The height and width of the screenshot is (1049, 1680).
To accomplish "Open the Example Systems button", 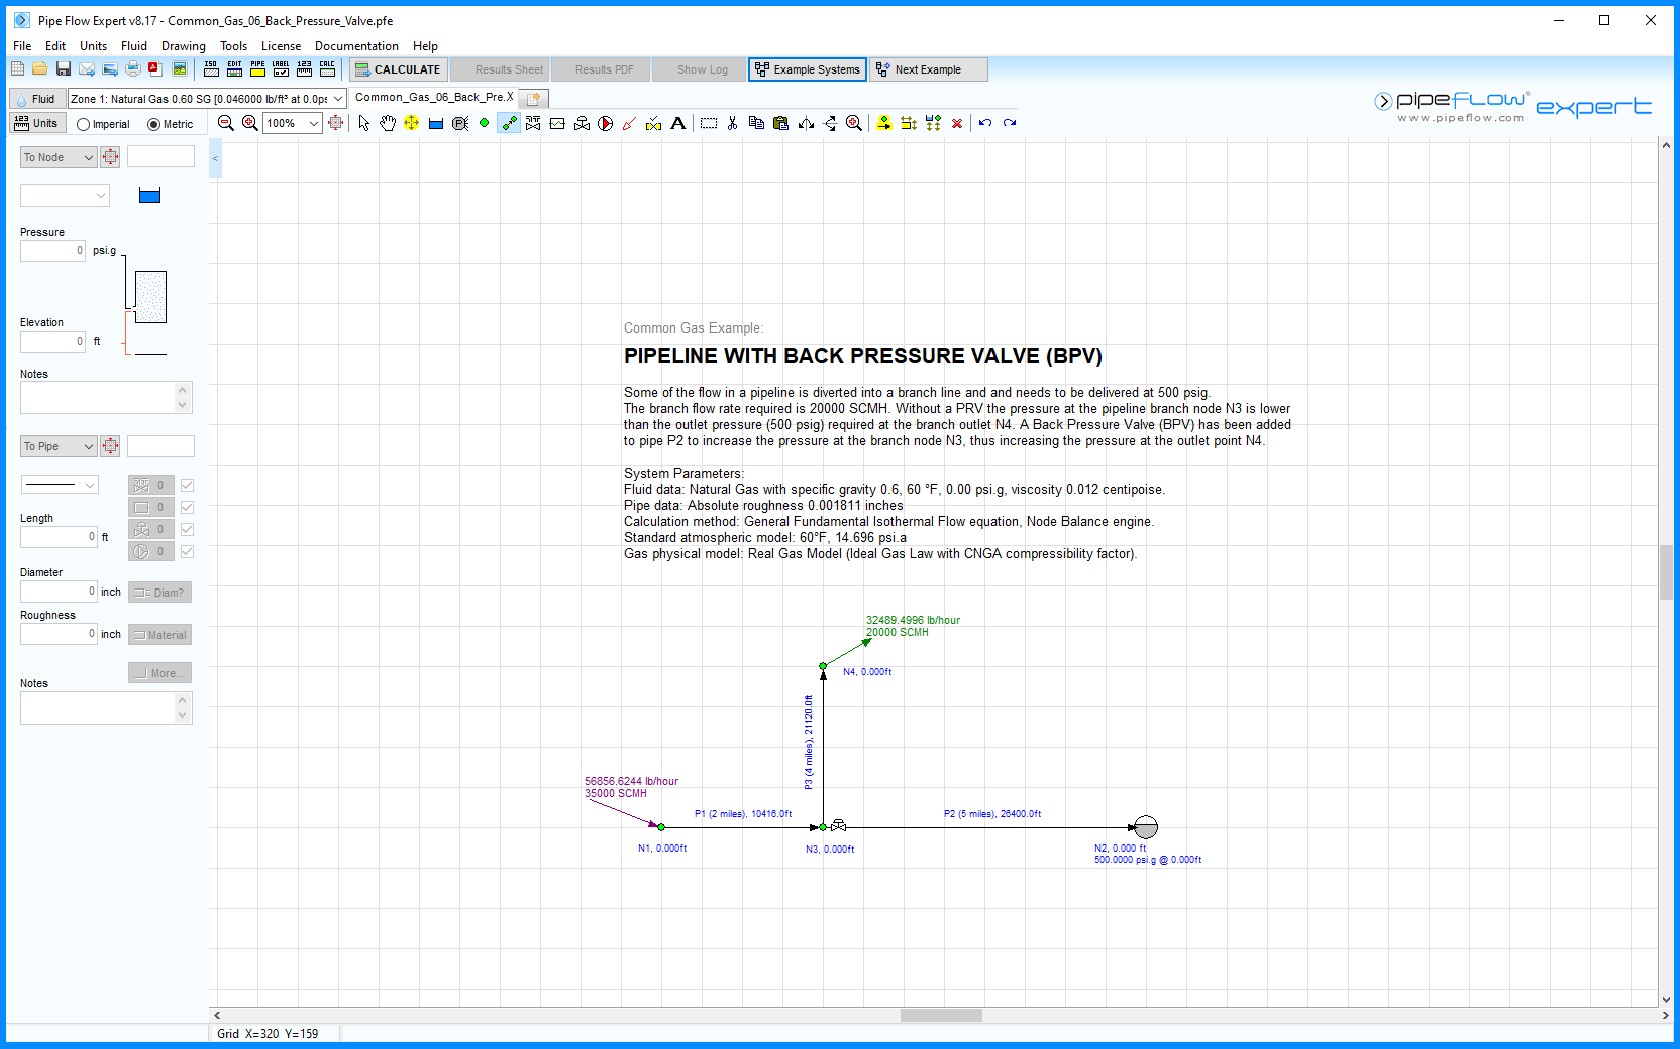I will pos(807,69).
